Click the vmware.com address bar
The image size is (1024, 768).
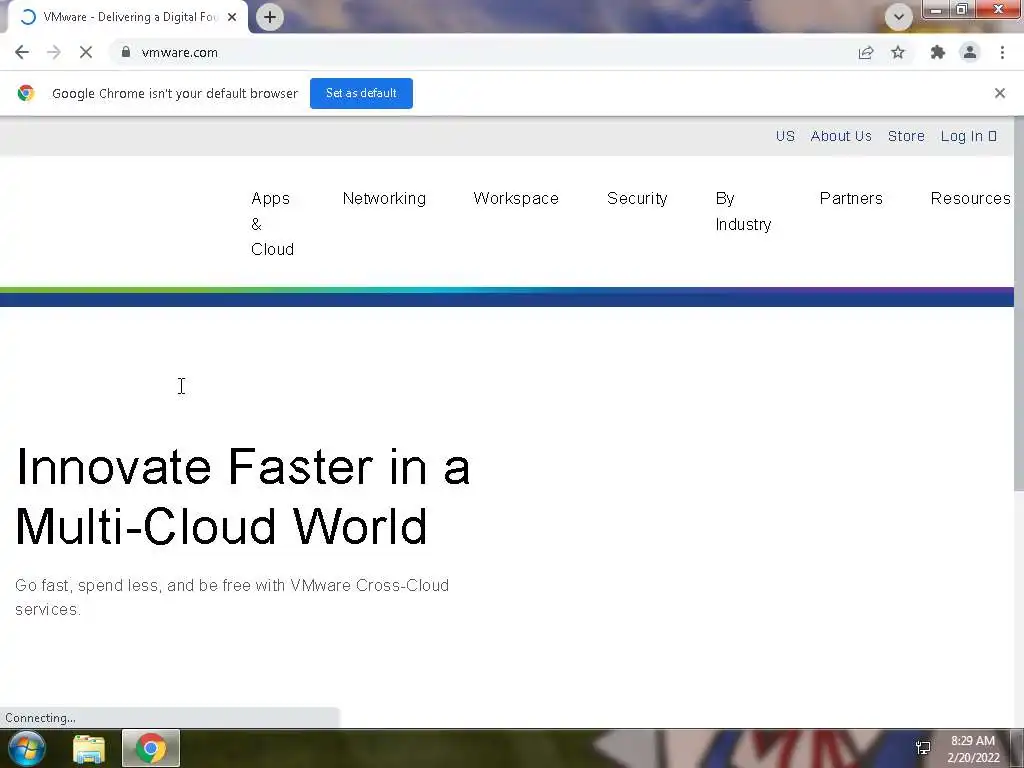tap(483, 52)
